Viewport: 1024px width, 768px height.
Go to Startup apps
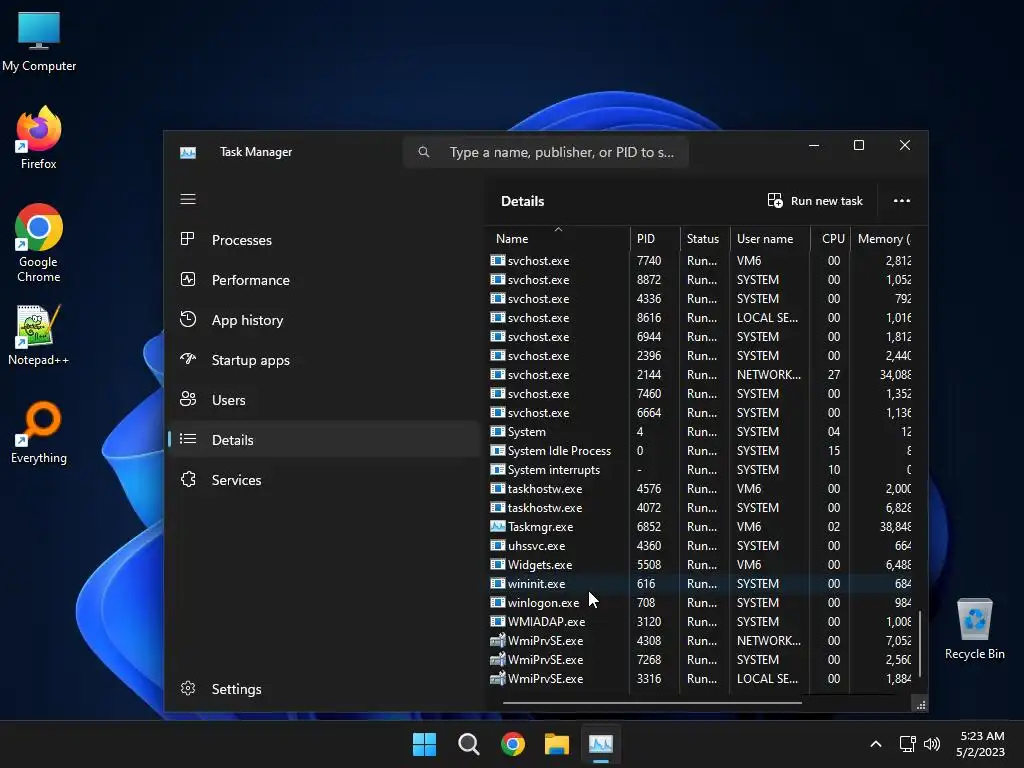tap(250, 360)
